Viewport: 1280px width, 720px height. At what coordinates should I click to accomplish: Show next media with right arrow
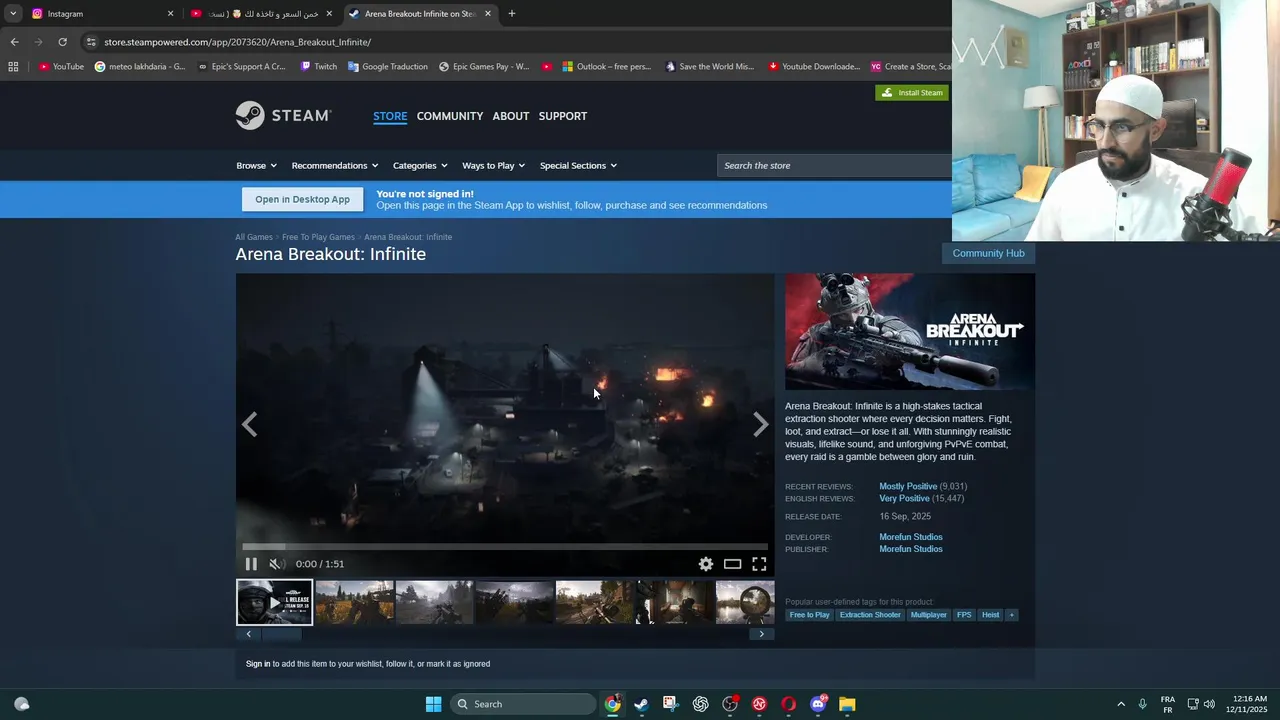(x=761, y=425)
